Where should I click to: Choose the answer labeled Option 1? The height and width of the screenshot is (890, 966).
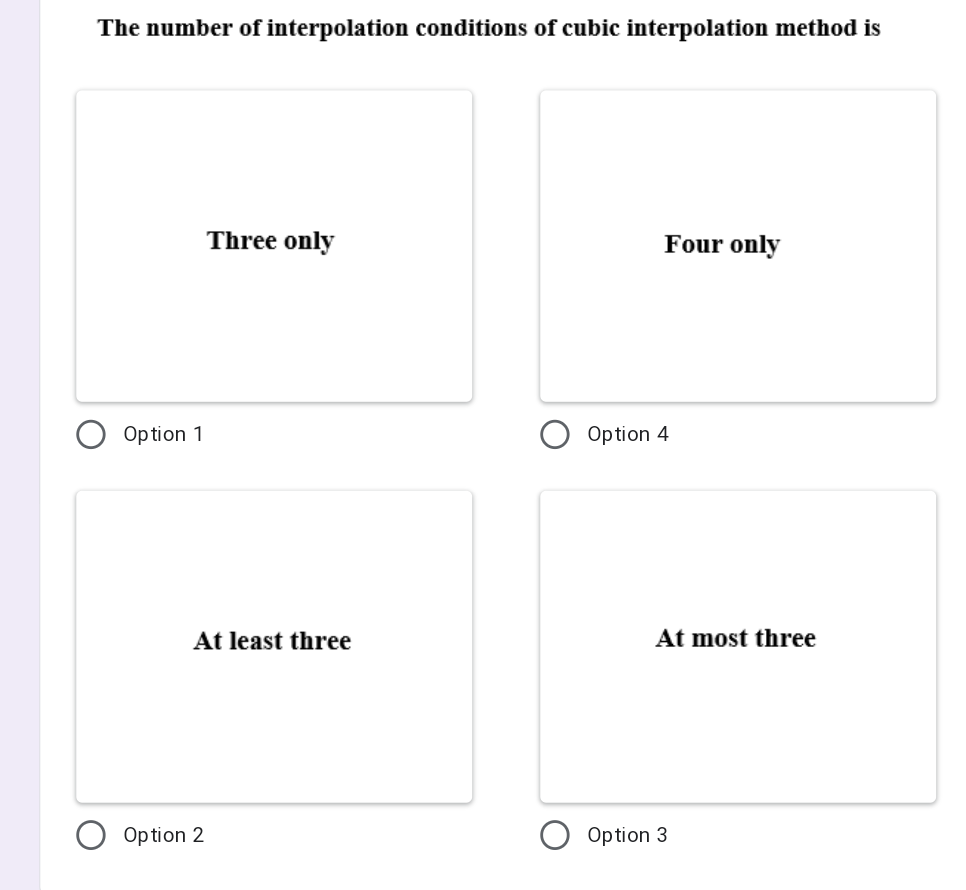91,434
